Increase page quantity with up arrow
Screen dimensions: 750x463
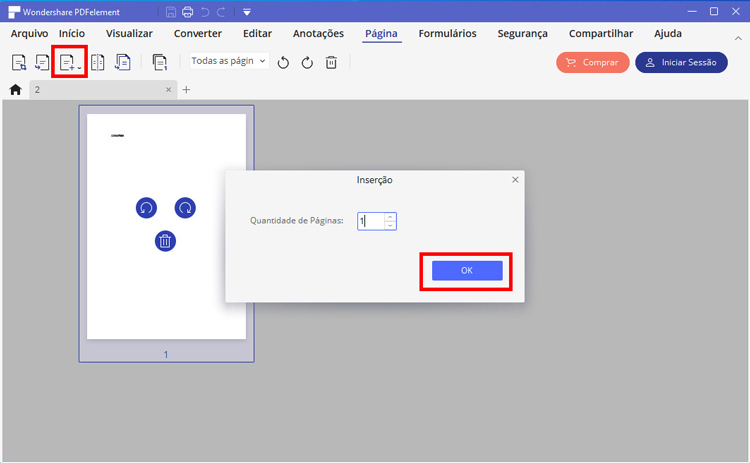coord(390,217)
